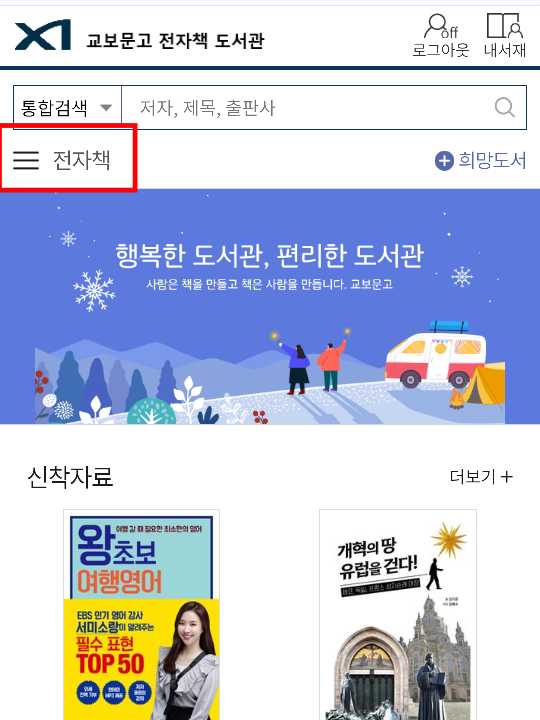
Task: Click the X1 logo icon
Action: pyautogui.click(x=43, y=35)
